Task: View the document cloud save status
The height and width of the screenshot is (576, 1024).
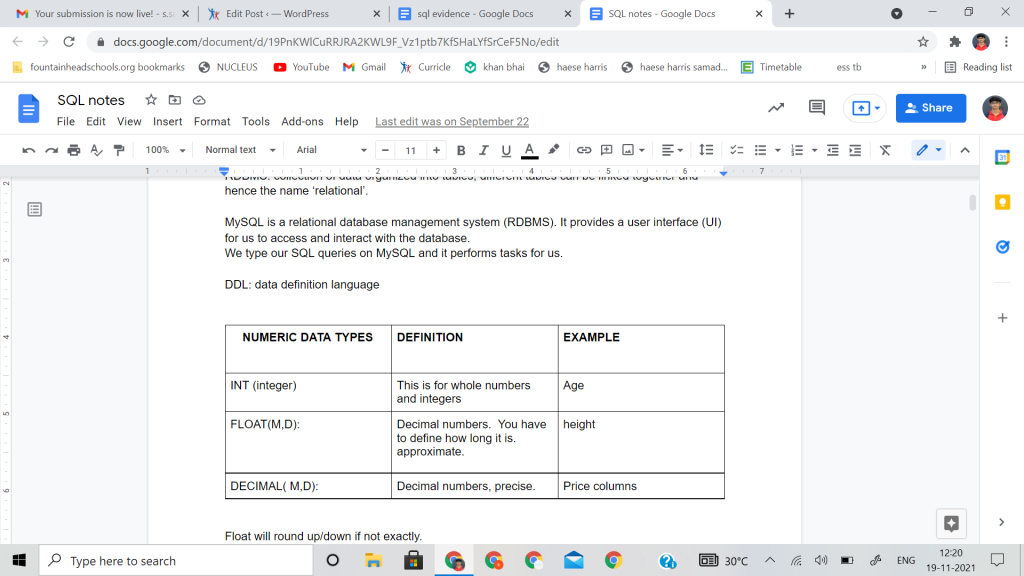Action: (199, 100)
